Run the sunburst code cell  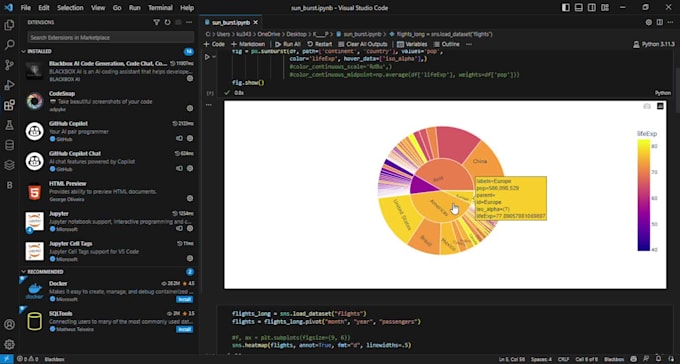click(207, 56)
